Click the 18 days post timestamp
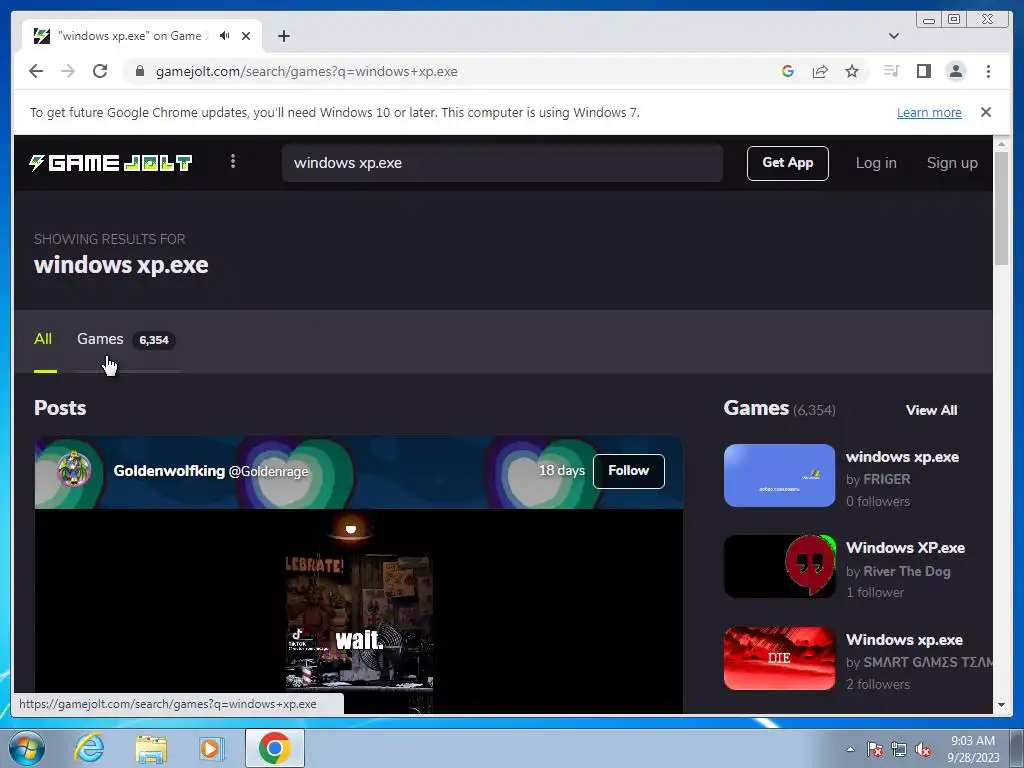This screenshot has height=768, width=1024. click(562, 470)
